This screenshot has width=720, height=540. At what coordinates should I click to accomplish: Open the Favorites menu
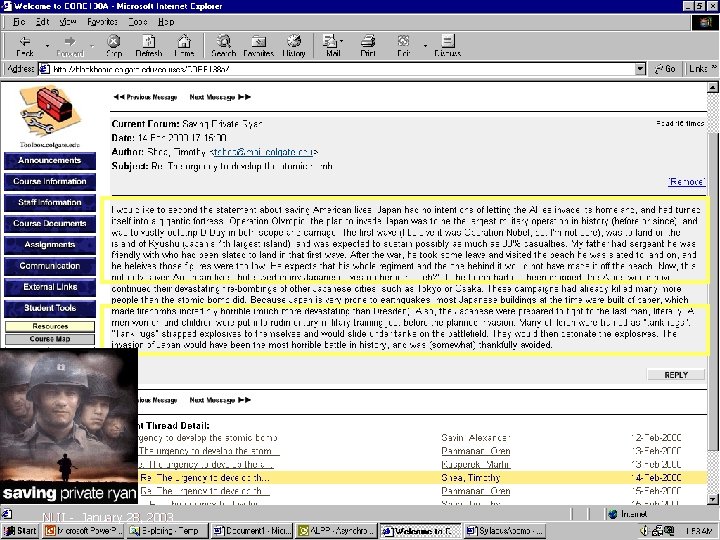pos(102,22)
